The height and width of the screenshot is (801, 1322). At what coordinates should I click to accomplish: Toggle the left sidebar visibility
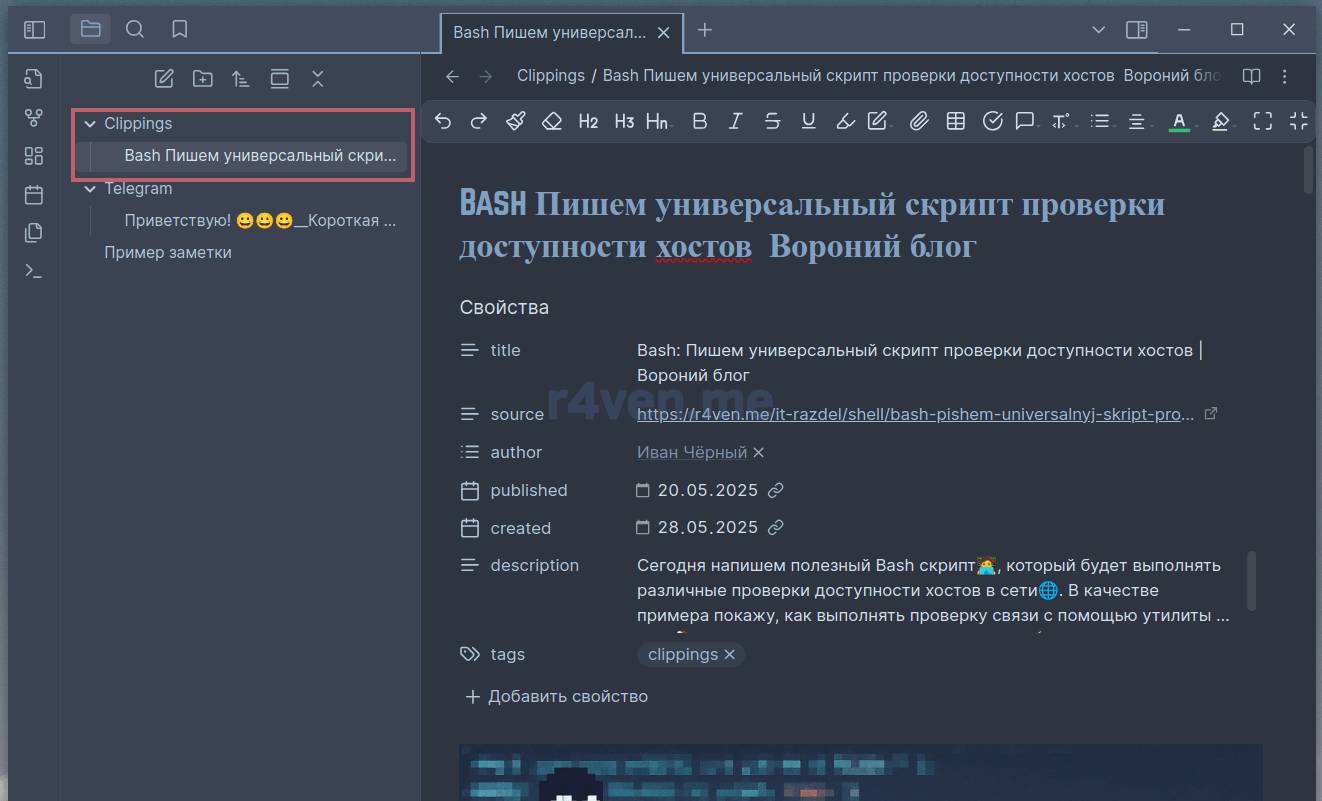pos(35,30)
